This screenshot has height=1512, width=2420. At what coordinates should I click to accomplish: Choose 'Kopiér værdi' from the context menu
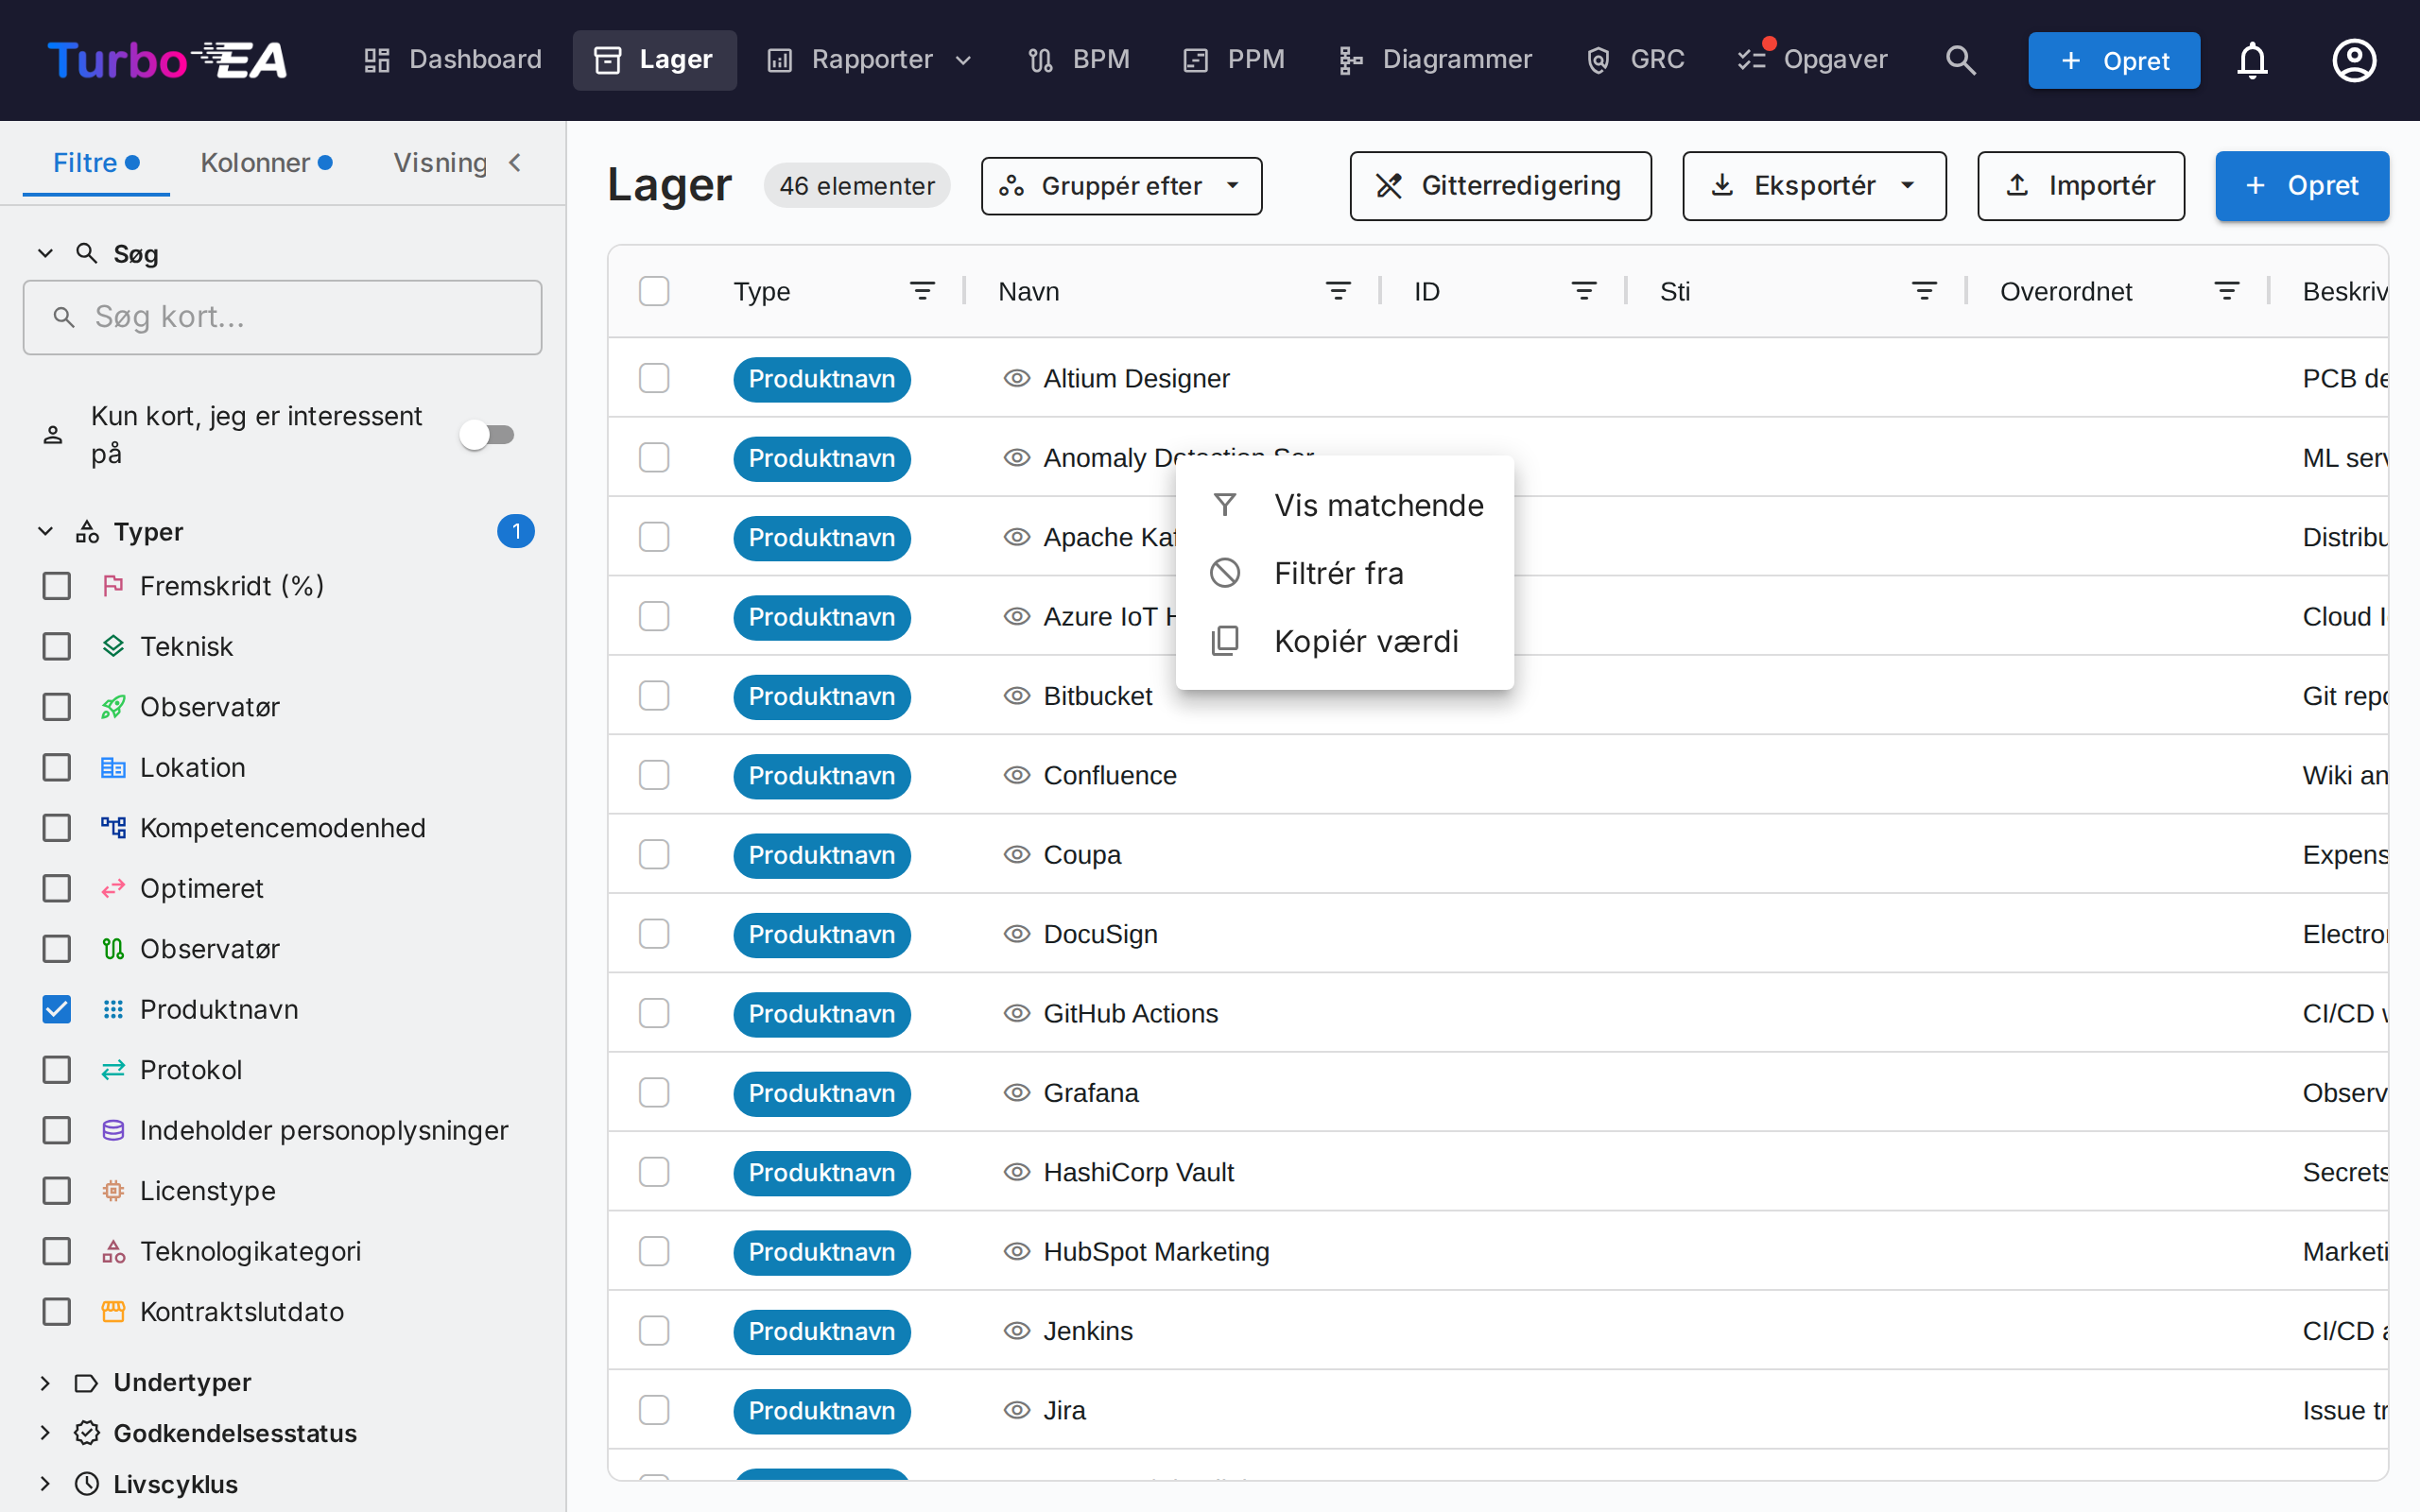pyautogui.click(x=1345, y=641)
